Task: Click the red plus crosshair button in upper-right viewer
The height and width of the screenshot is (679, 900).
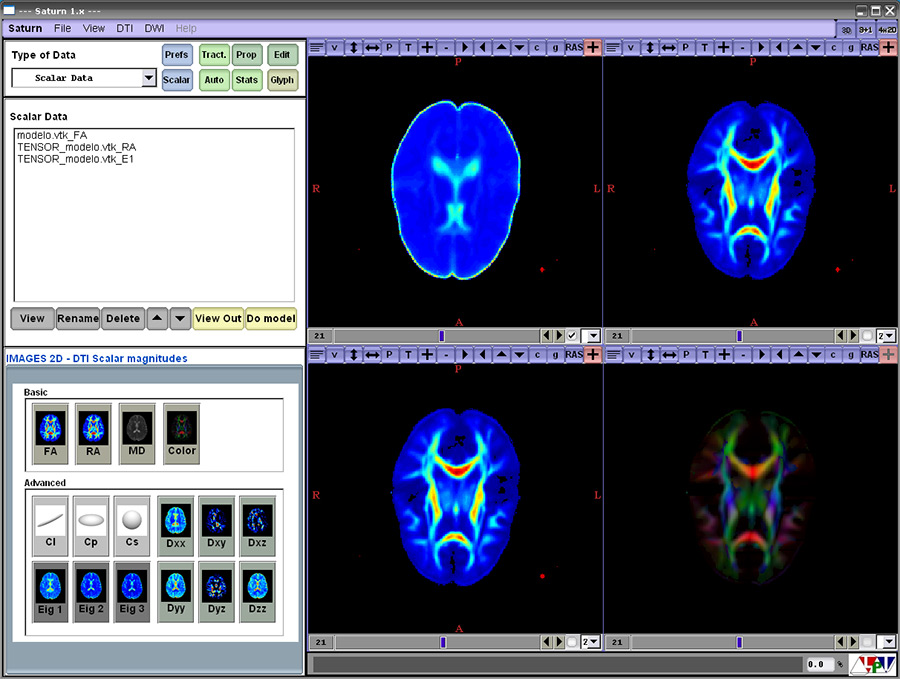Action: coord(889,48)
